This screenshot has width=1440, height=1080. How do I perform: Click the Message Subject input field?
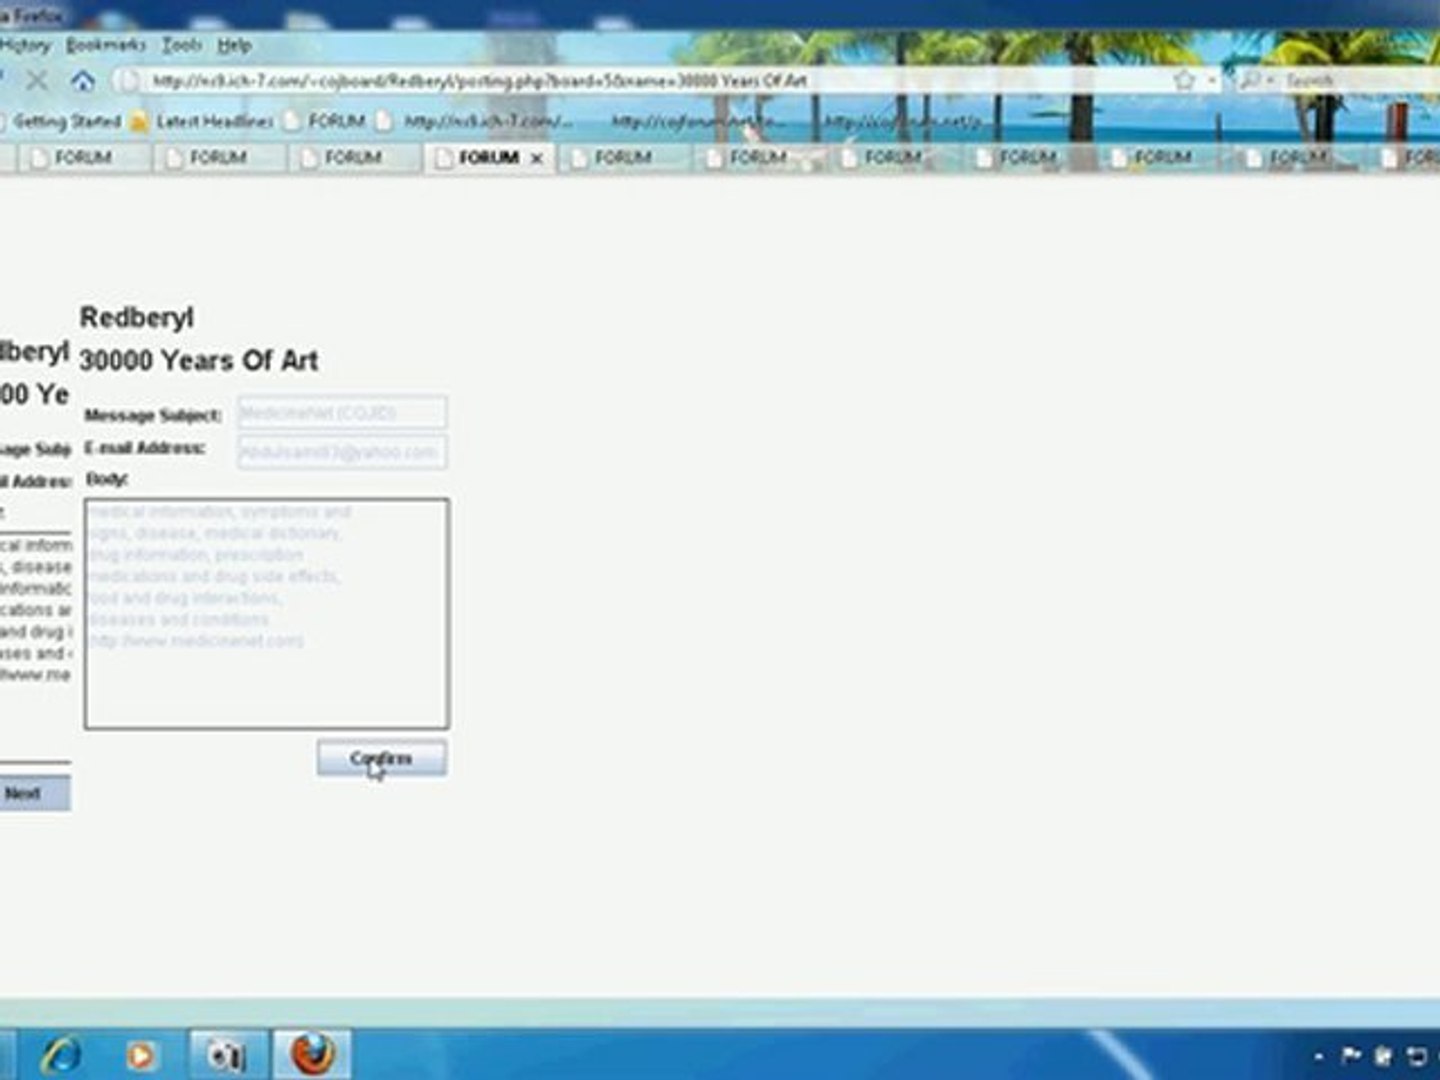pos(342,412)
